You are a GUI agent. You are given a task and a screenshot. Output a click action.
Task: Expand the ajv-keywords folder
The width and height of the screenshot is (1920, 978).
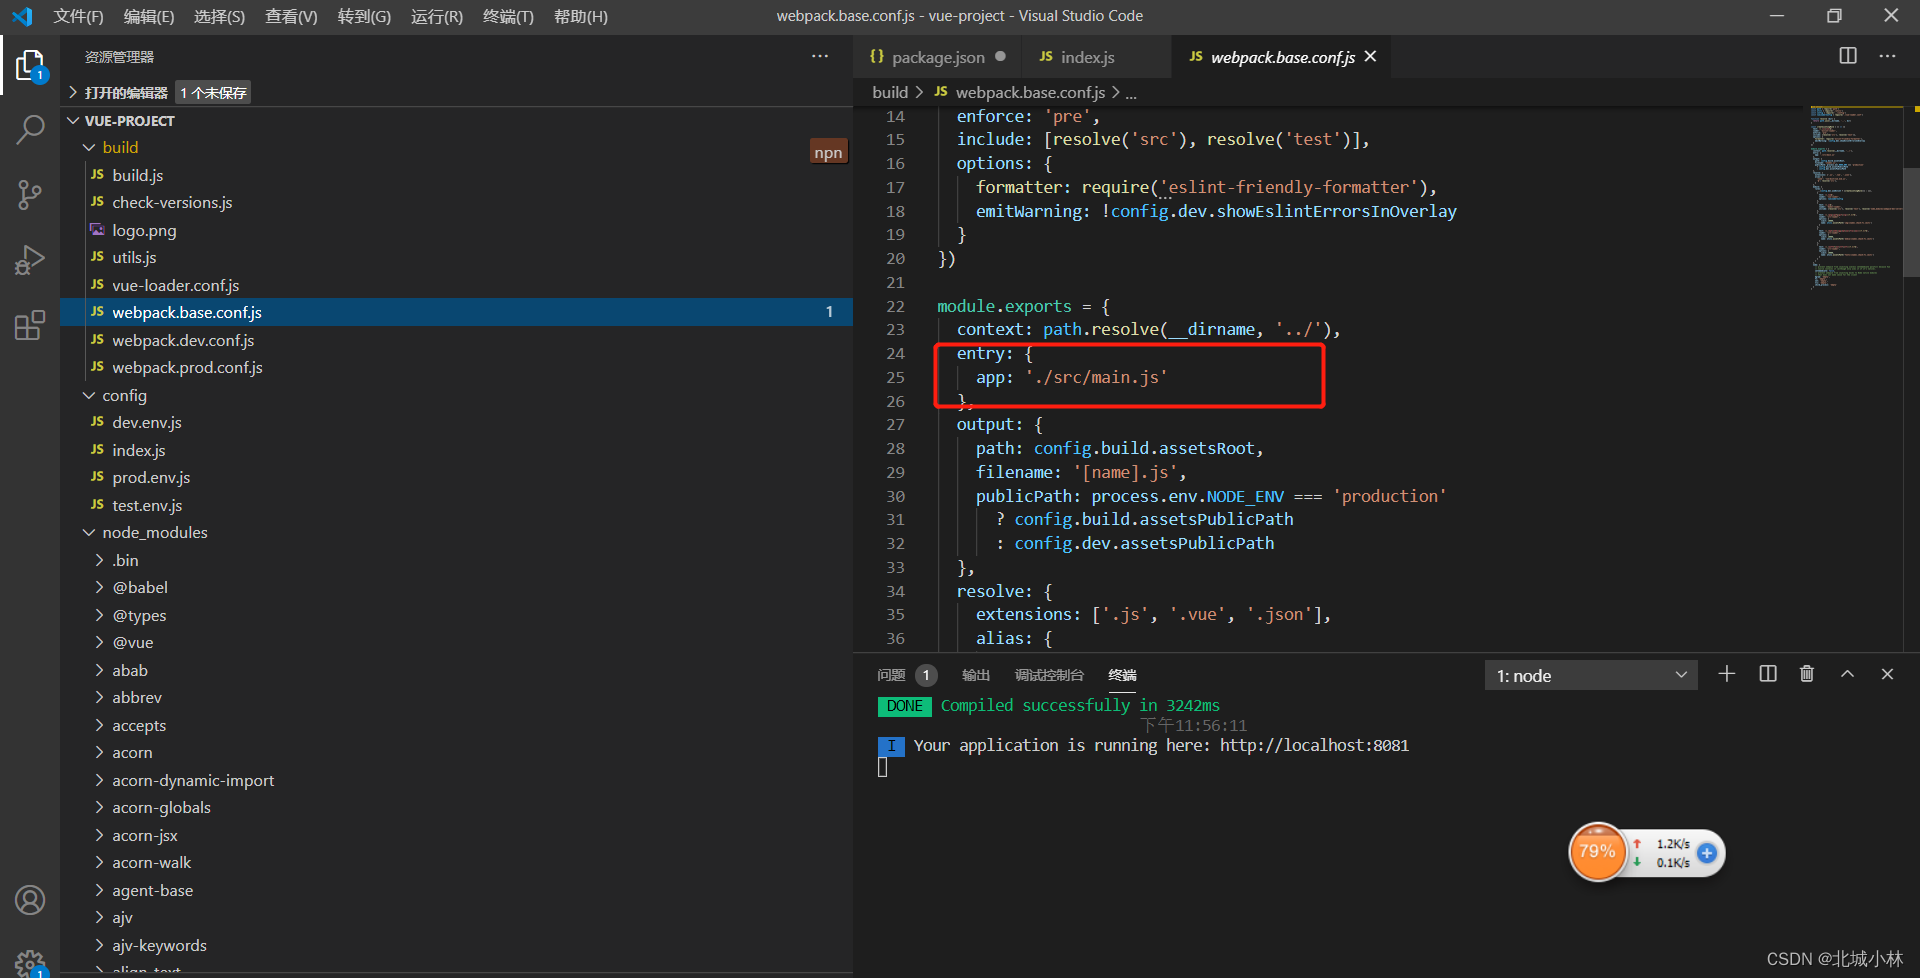[x=99, y=945]
